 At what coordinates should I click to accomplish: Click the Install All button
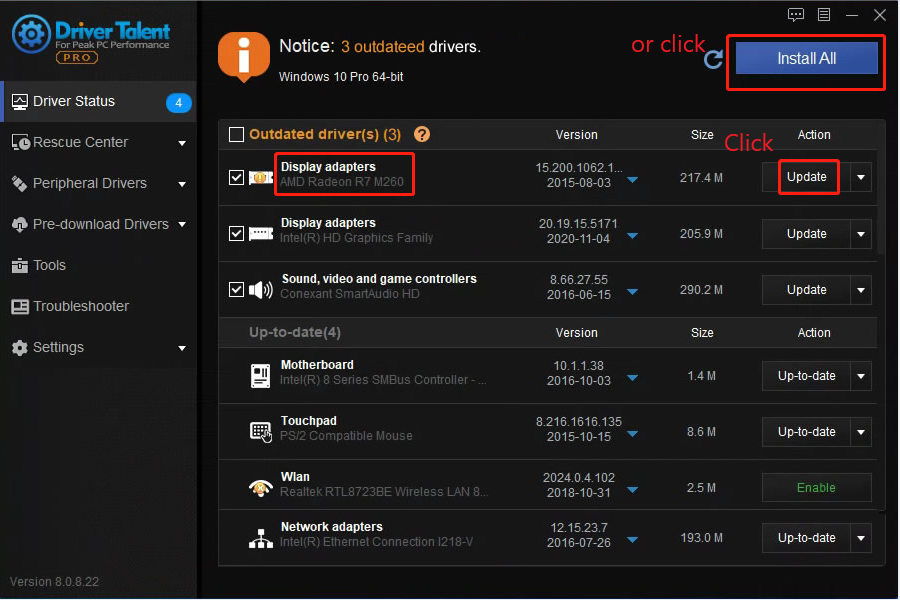[x=806, y=58]
